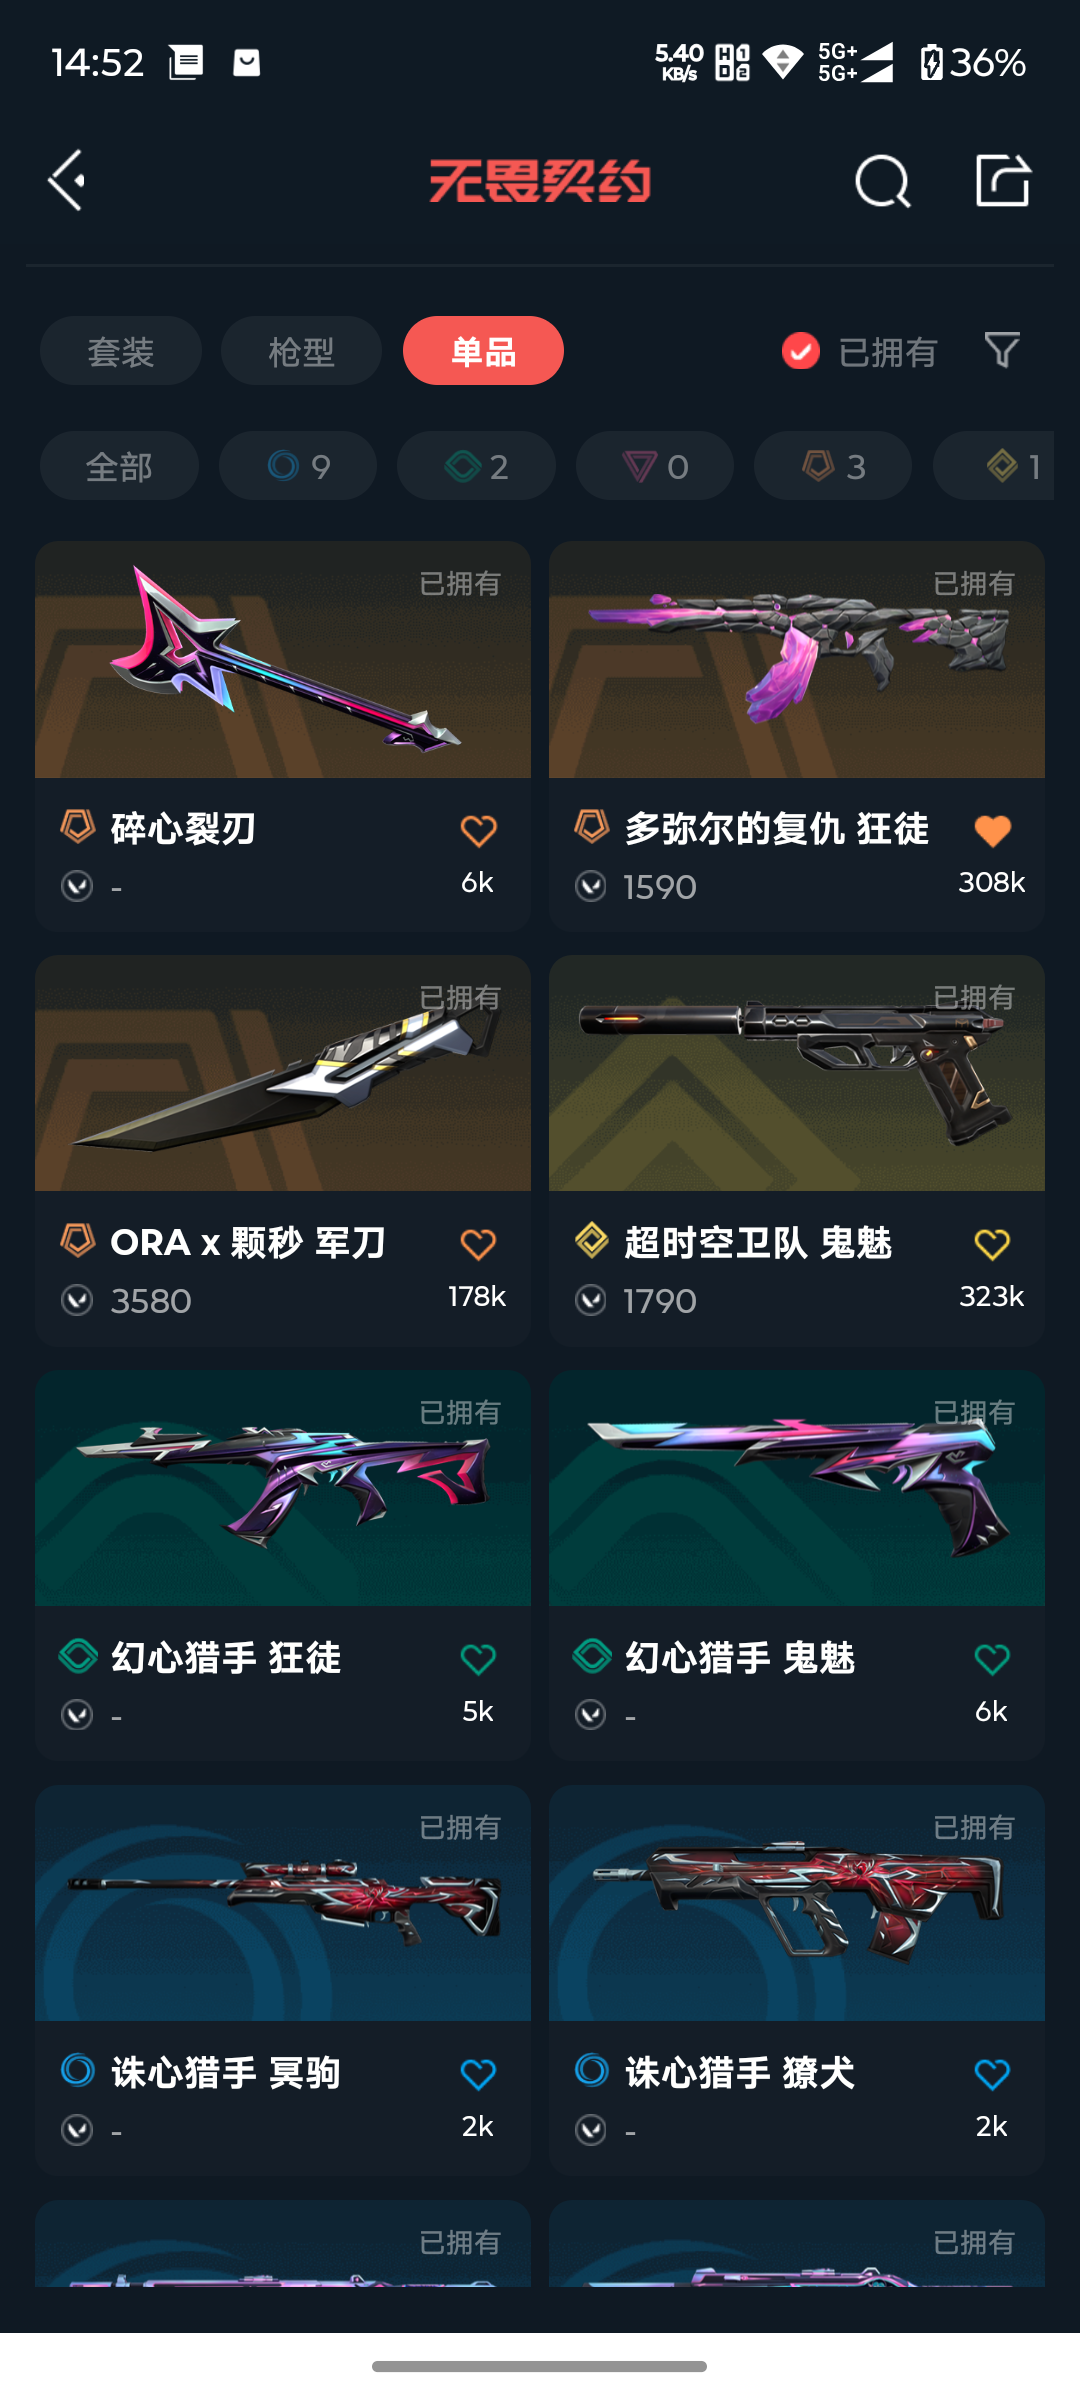This screenshot has height=2400, width=1080.
Task: Tap the back arrow icon
Action: click(67, 181)
